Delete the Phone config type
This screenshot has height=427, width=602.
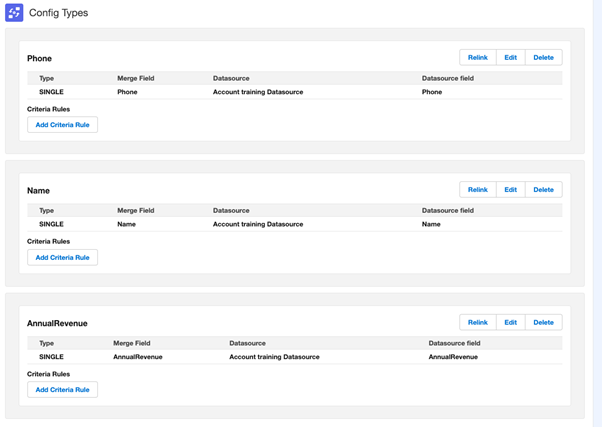543,58
